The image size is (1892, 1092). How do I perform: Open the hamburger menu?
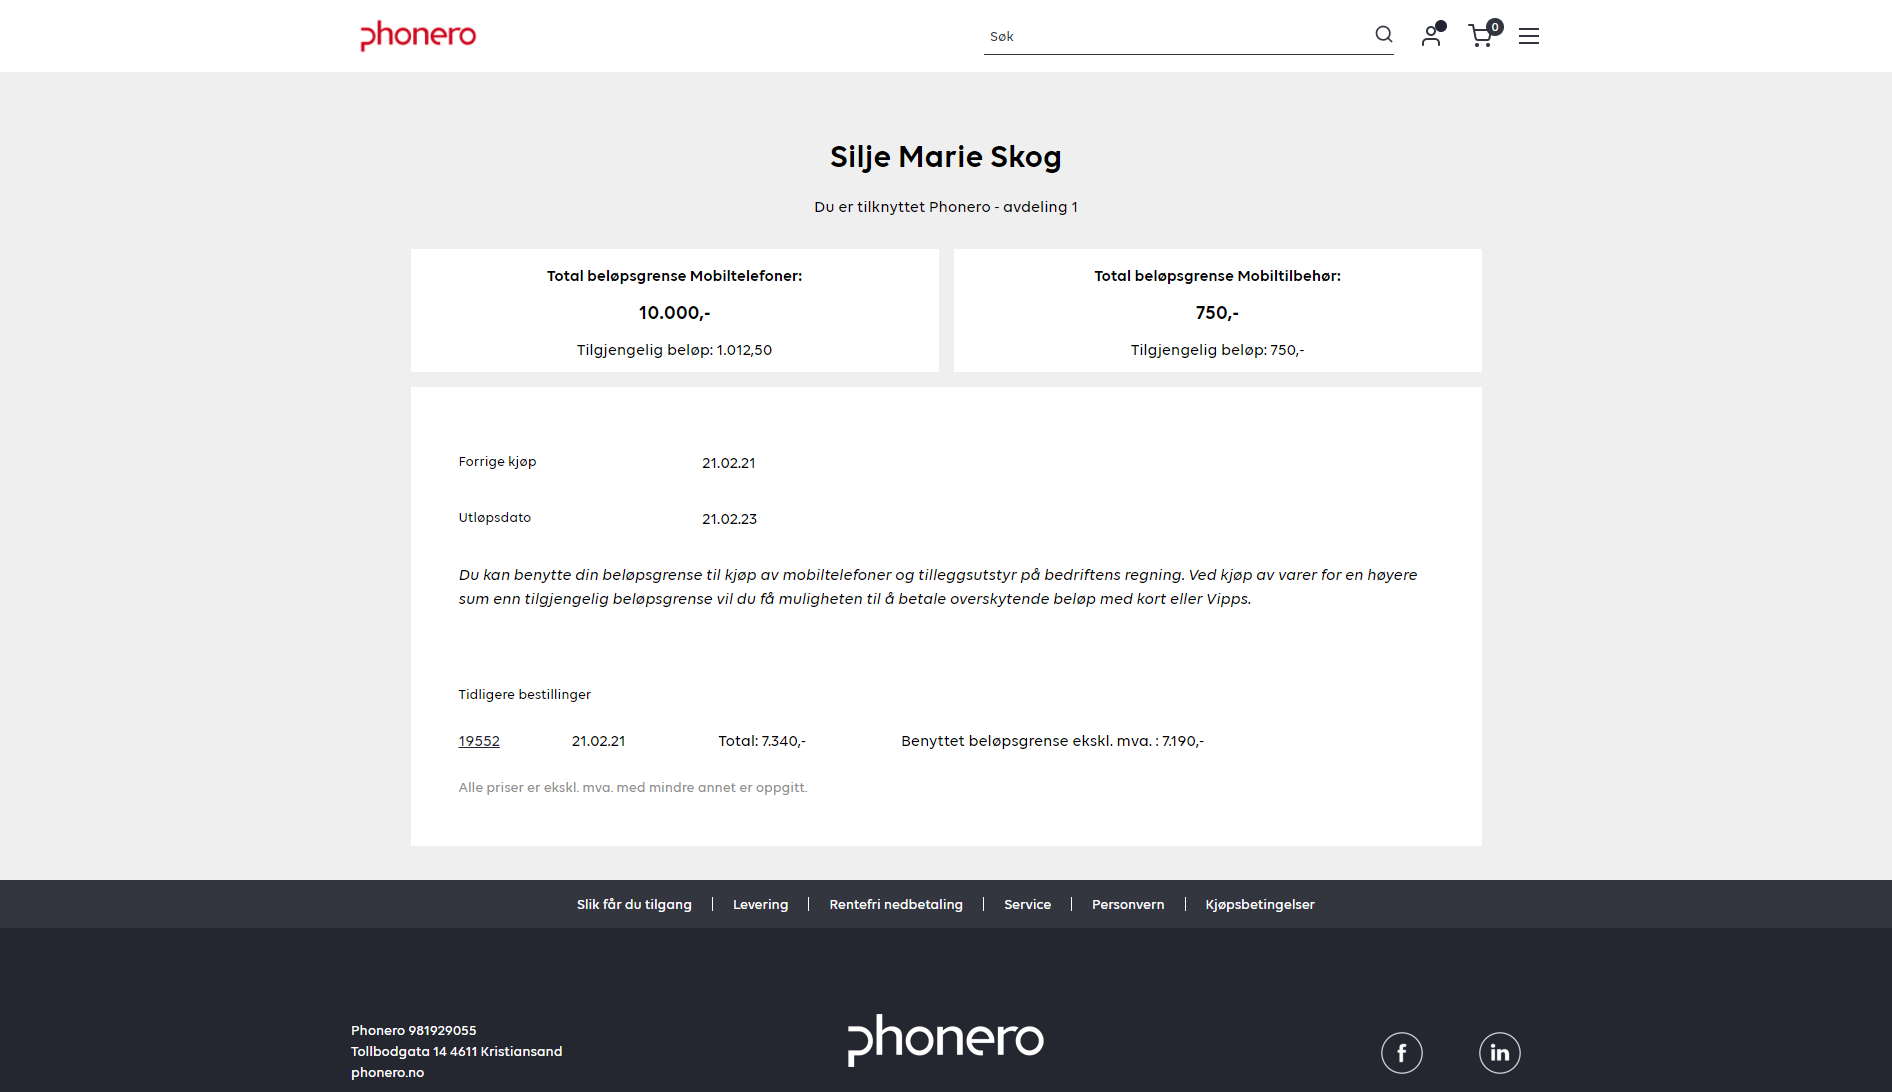(x=1529, y=36)
